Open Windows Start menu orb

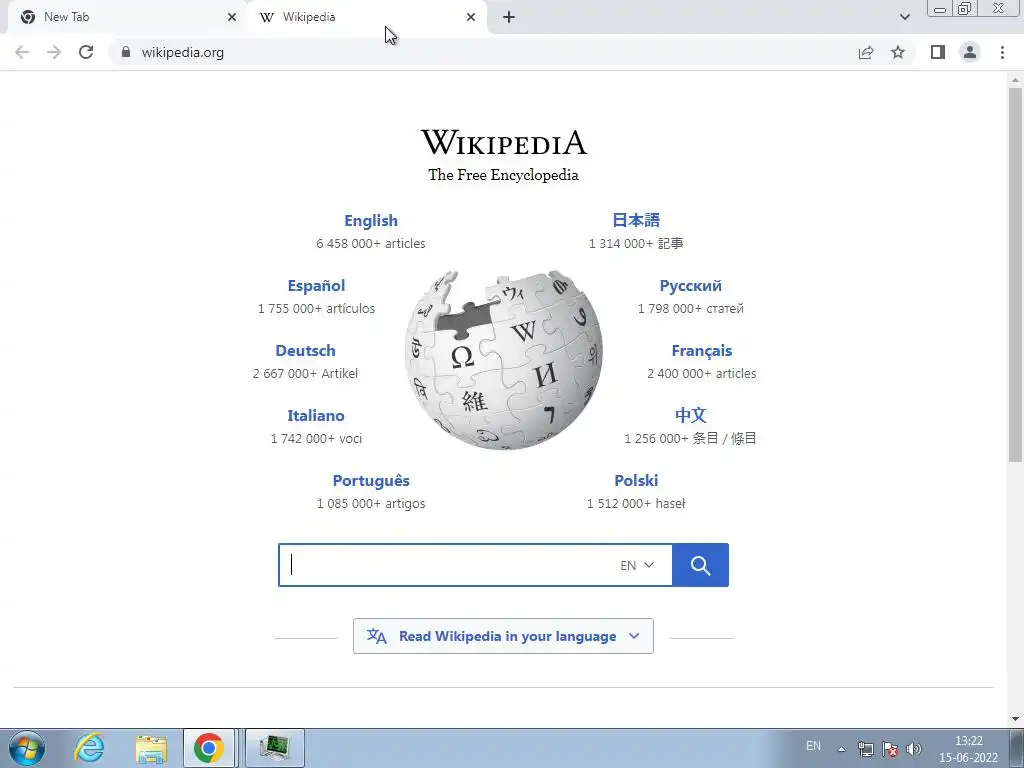(x=27, y=748)
